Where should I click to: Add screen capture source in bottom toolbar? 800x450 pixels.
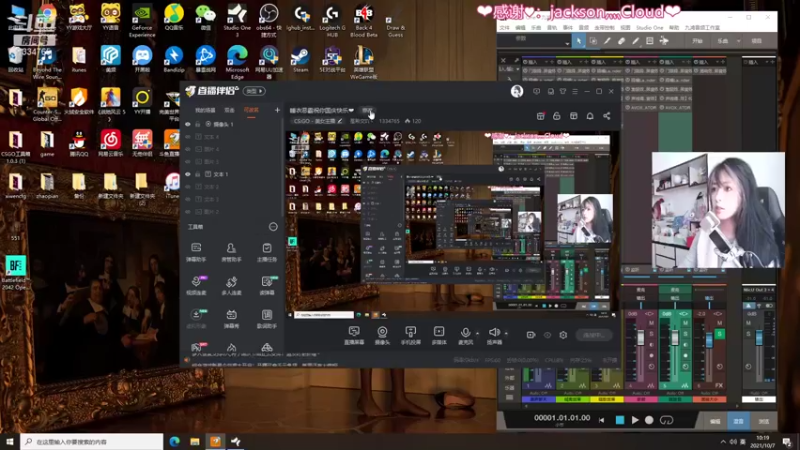pos(354,335)
